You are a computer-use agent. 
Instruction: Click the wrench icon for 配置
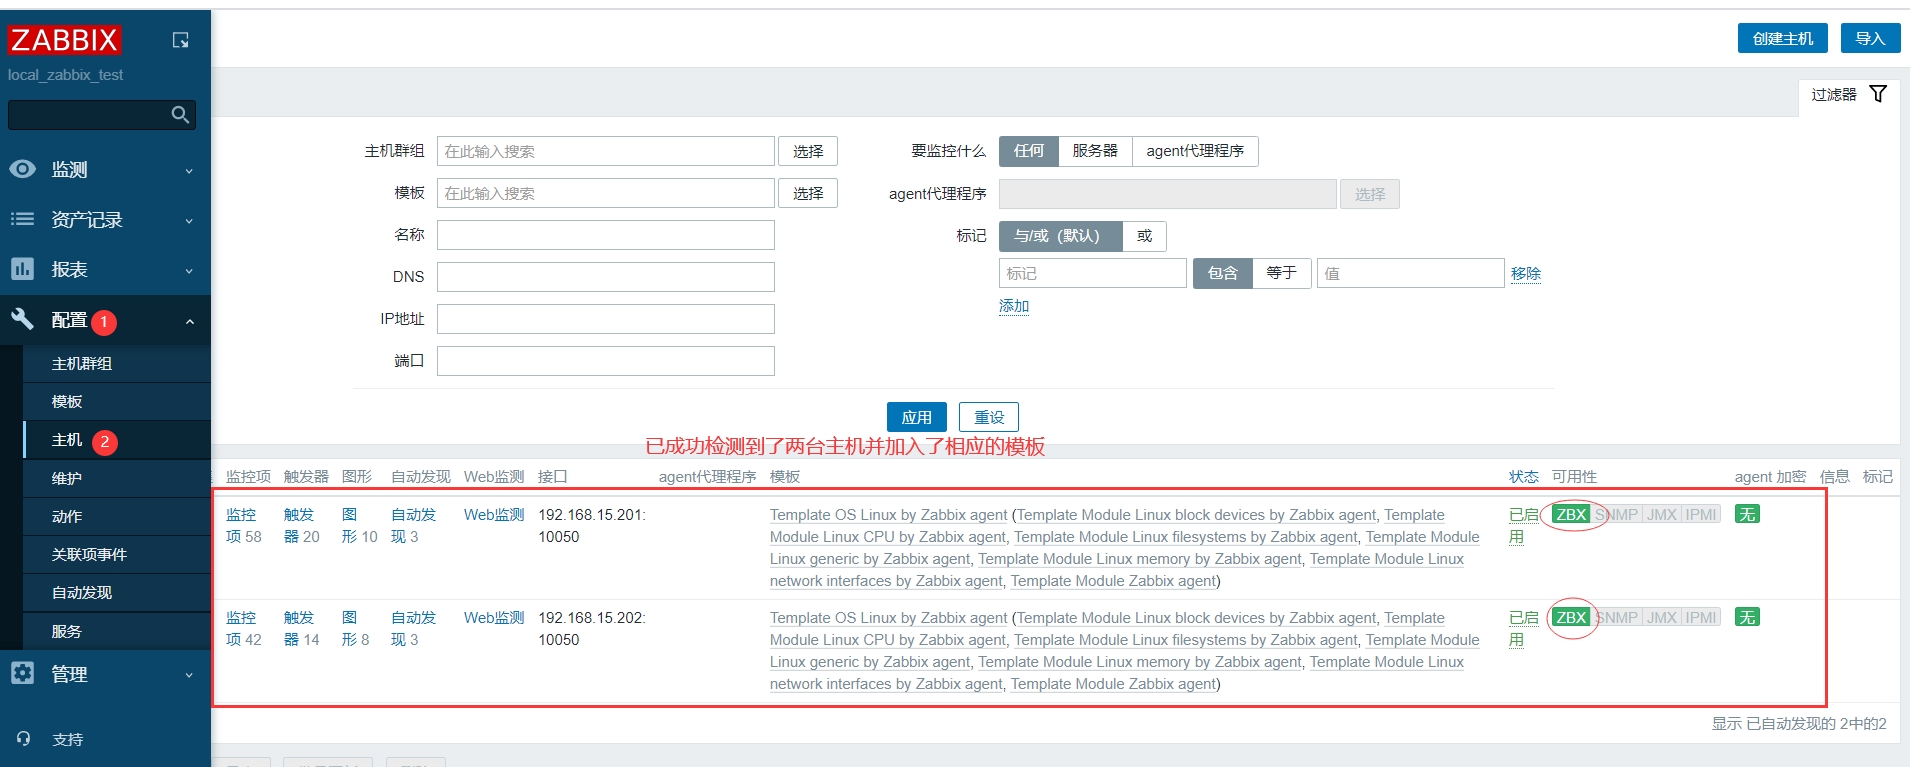coord(22,319)
